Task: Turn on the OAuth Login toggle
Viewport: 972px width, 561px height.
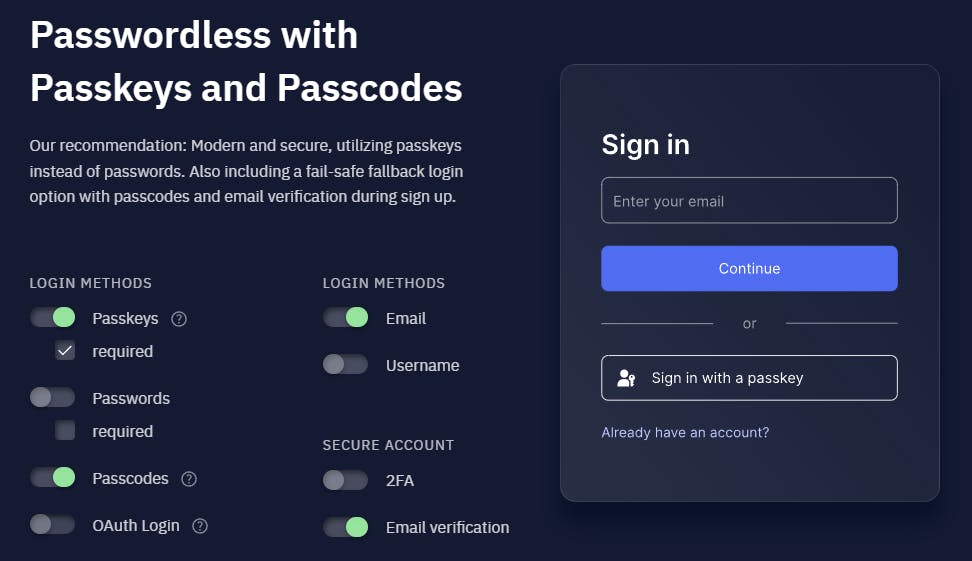Action: pos(53,525)
